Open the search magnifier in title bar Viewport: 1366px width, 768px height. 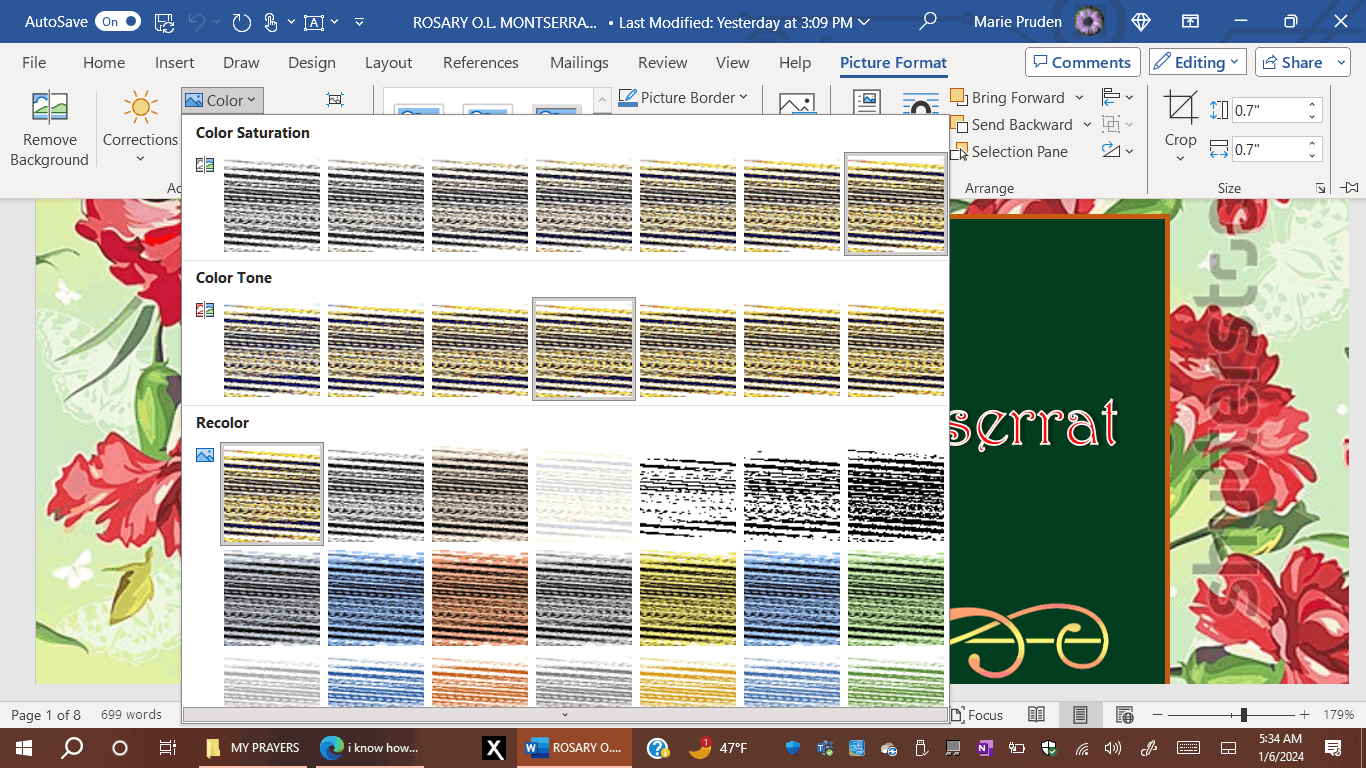[928, 21]
